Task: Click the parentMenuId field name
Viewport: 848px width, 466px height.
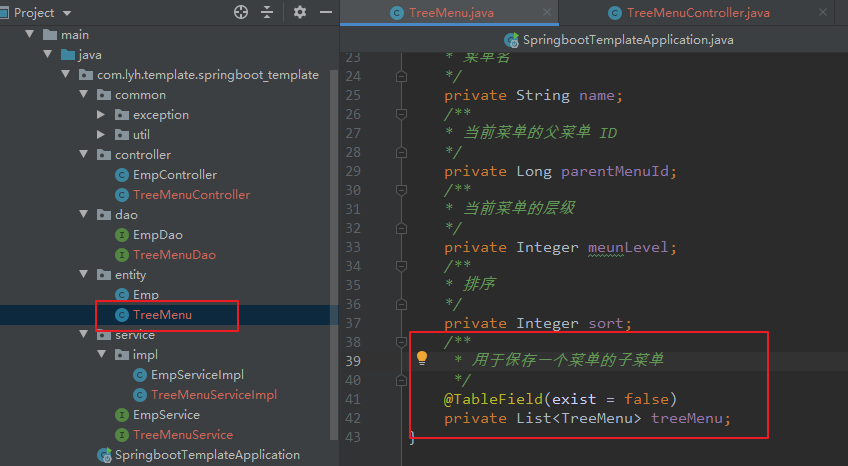Action: (615, 171)
